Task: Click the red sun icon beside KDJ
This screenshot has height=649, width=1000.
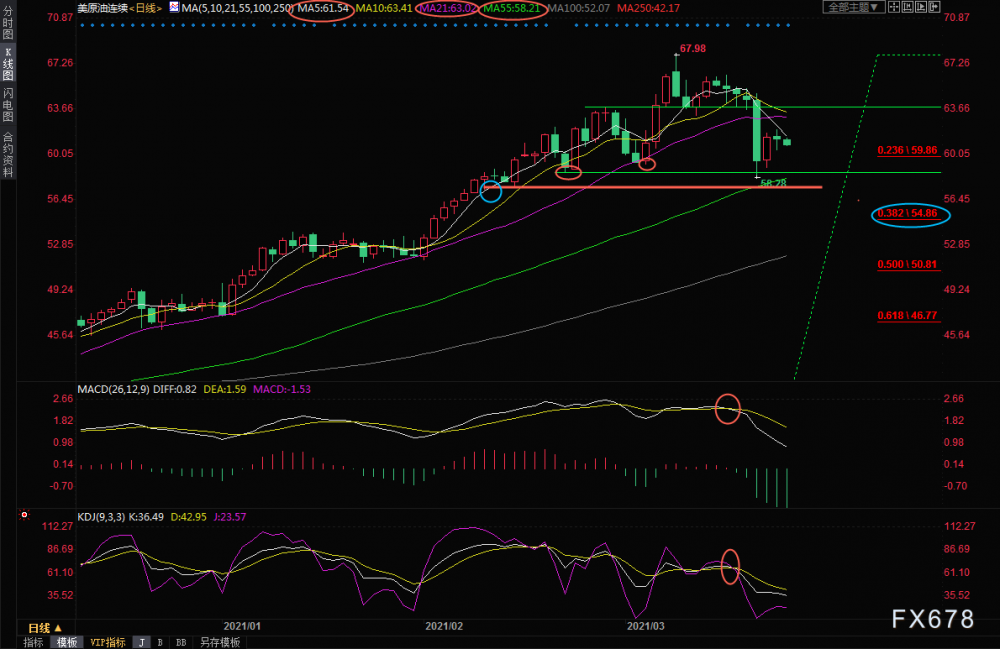Action: [x=24, y=514]
